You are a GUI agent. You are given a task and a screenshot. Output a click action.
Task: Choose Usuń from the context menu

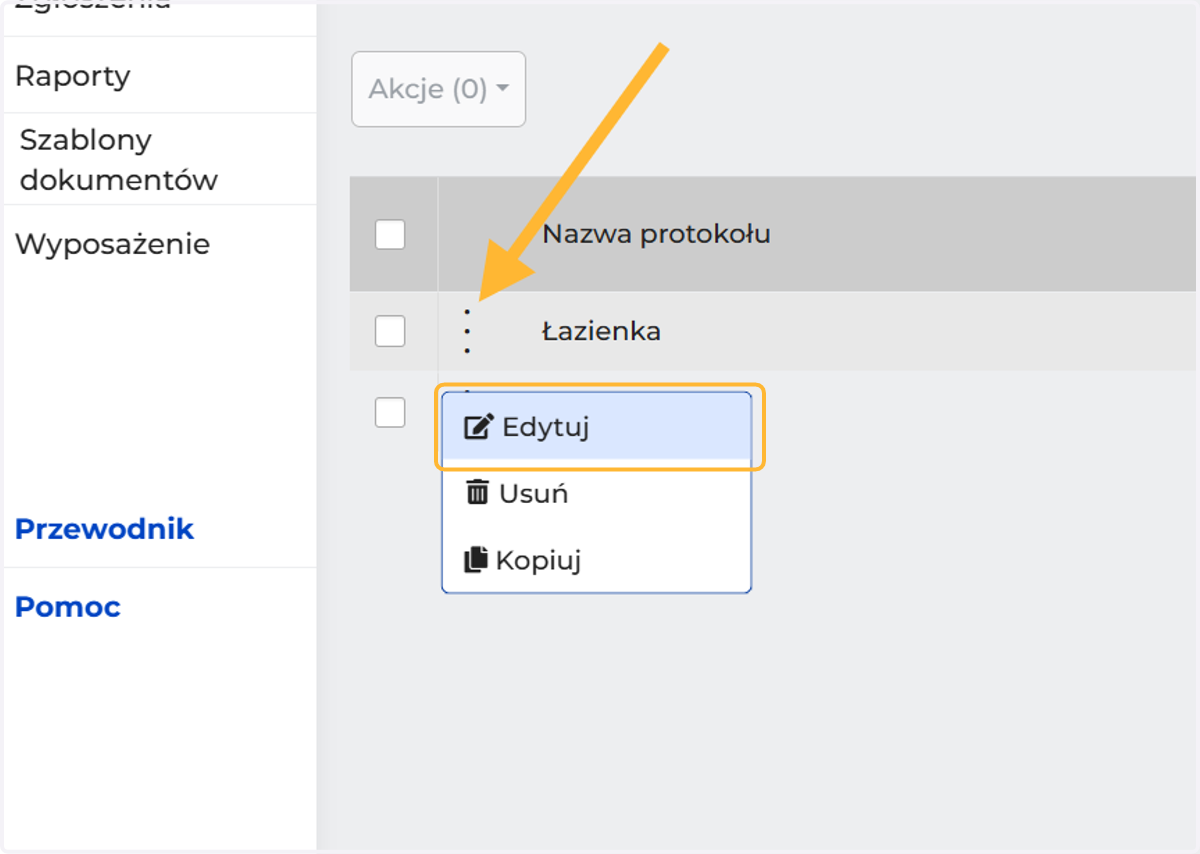point(597,493)
